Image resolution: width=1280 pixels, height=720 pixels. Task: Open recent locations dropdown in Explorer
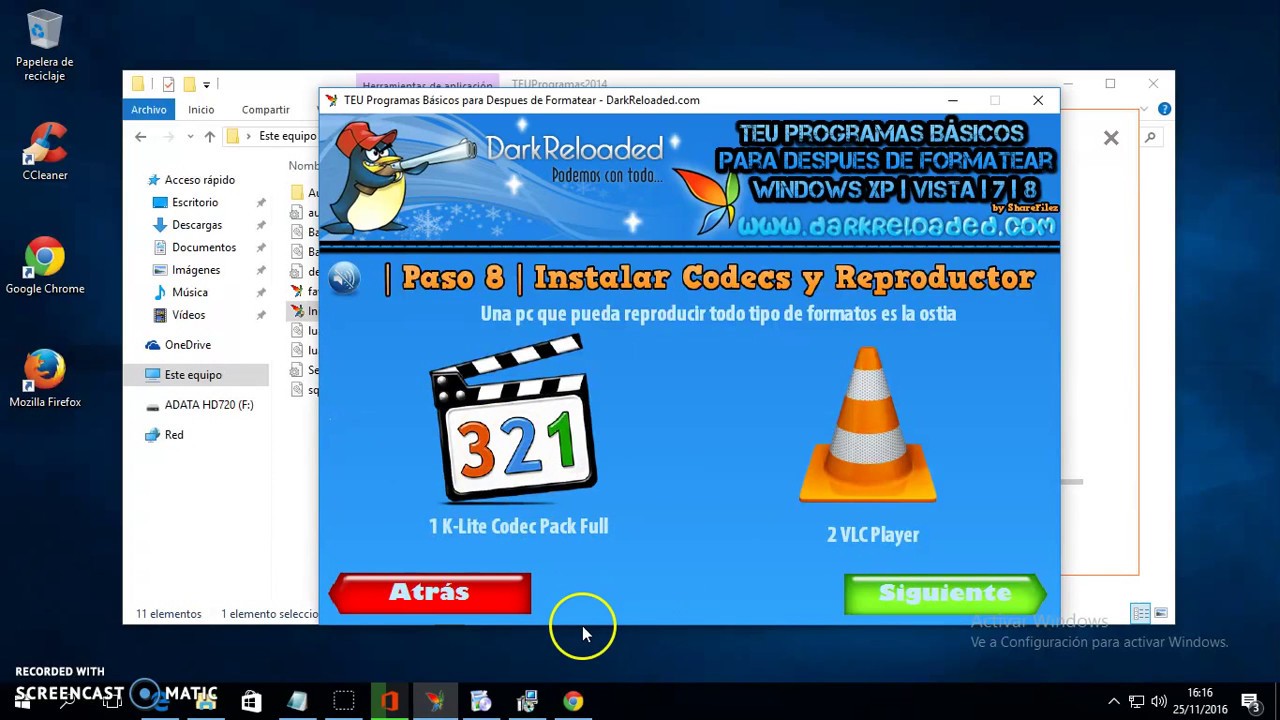(190, 137)
